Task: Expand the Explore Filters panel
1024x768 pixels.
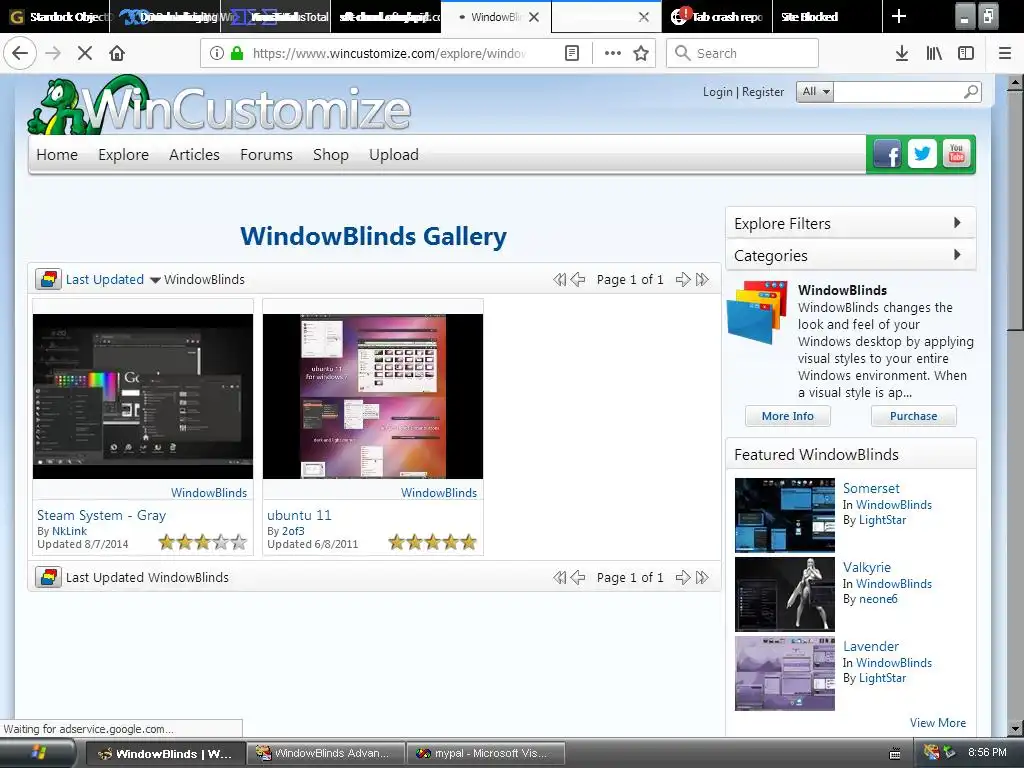Action: 851,223
